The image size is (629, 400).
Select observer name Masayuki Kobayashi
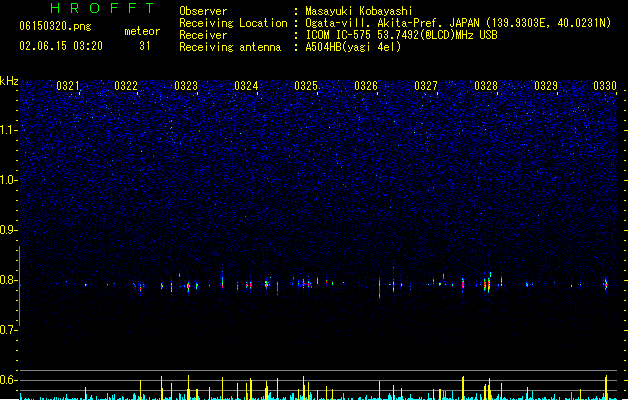click(359, 11)
